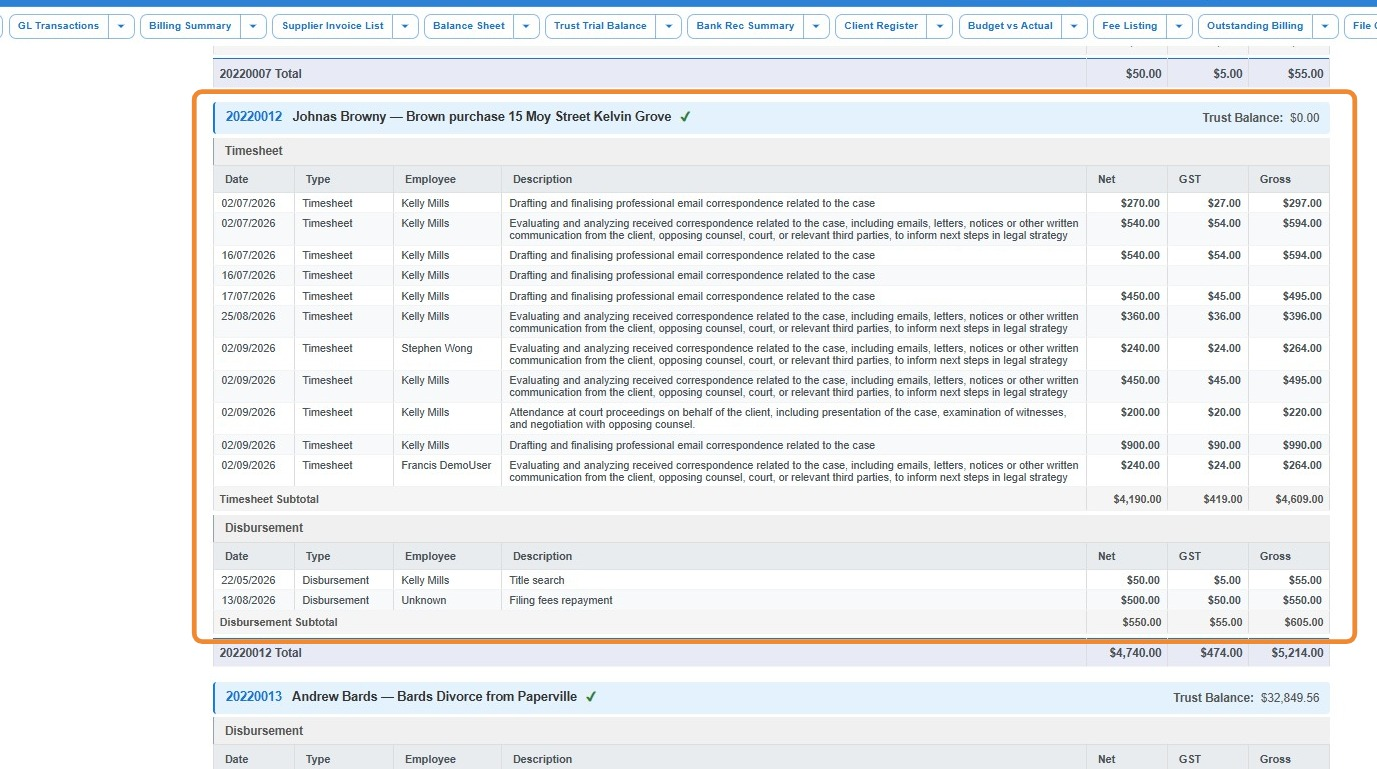Click the Disbursement Subtotal $605.00 gross value
1377x769 pixels.
1305,622
